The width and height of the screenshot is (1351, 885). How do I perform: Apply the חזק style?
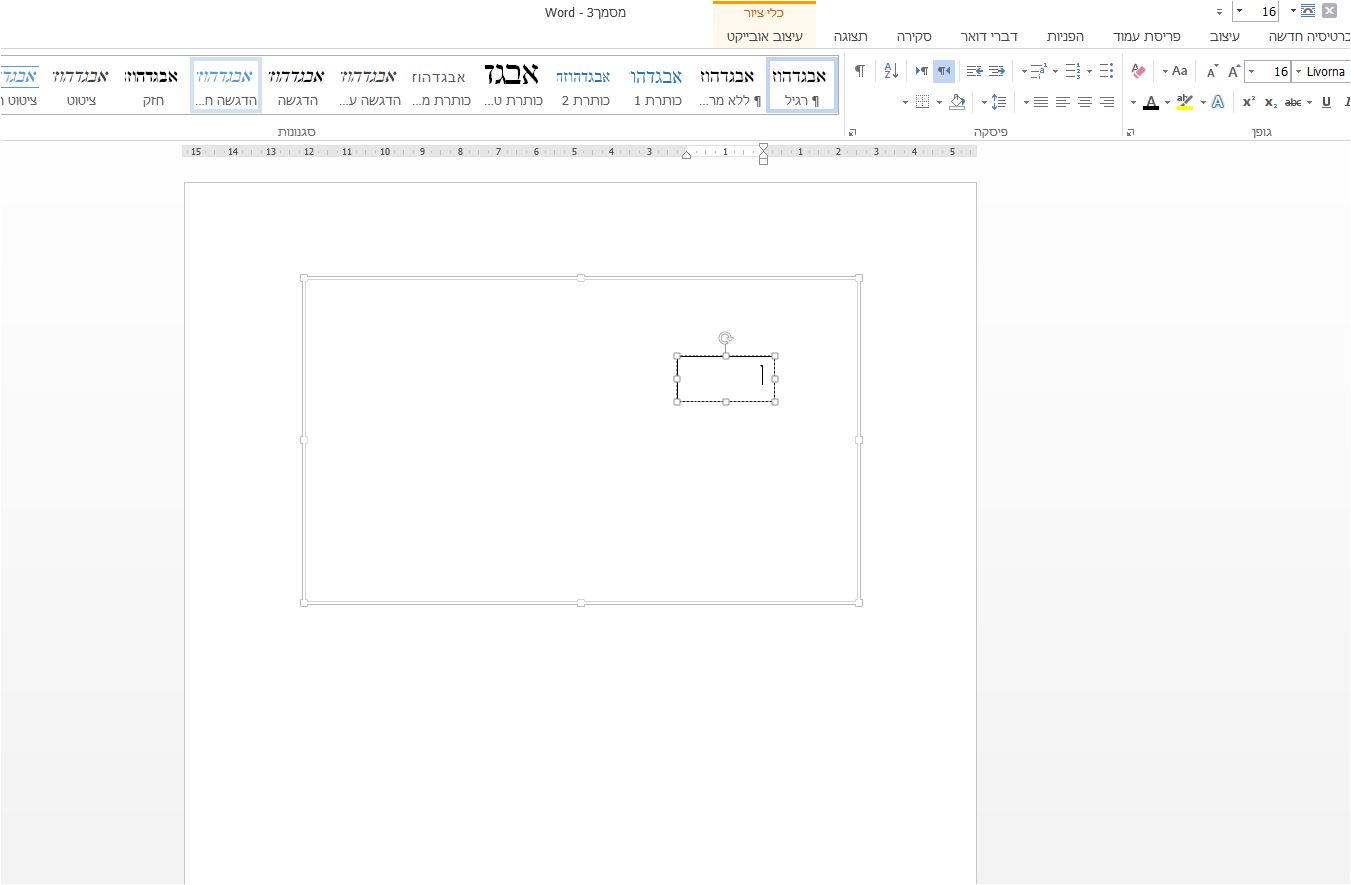(152, 86)
